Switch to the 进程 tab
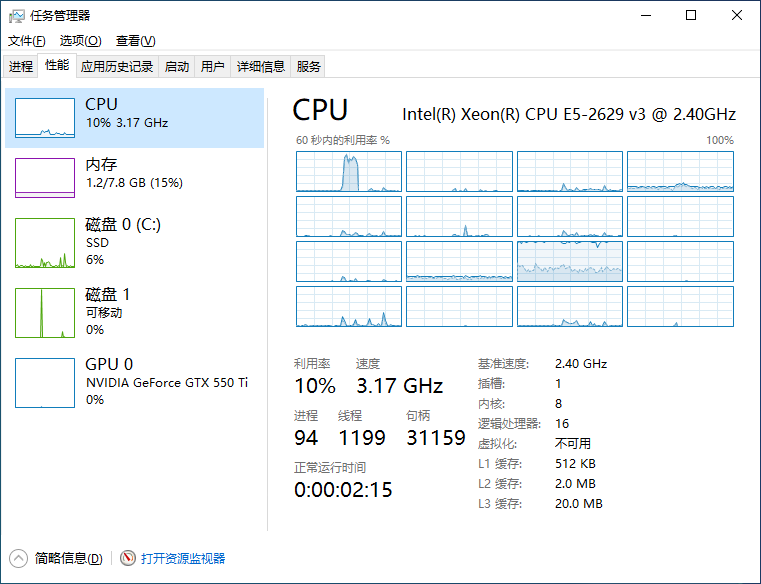 [x=21, y=67]
